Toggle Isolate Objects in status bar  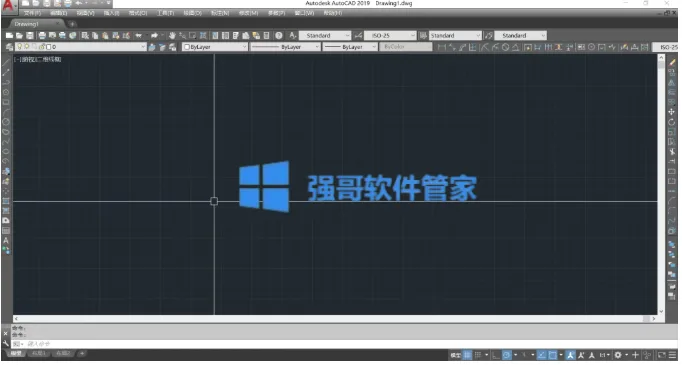(648, 355)
